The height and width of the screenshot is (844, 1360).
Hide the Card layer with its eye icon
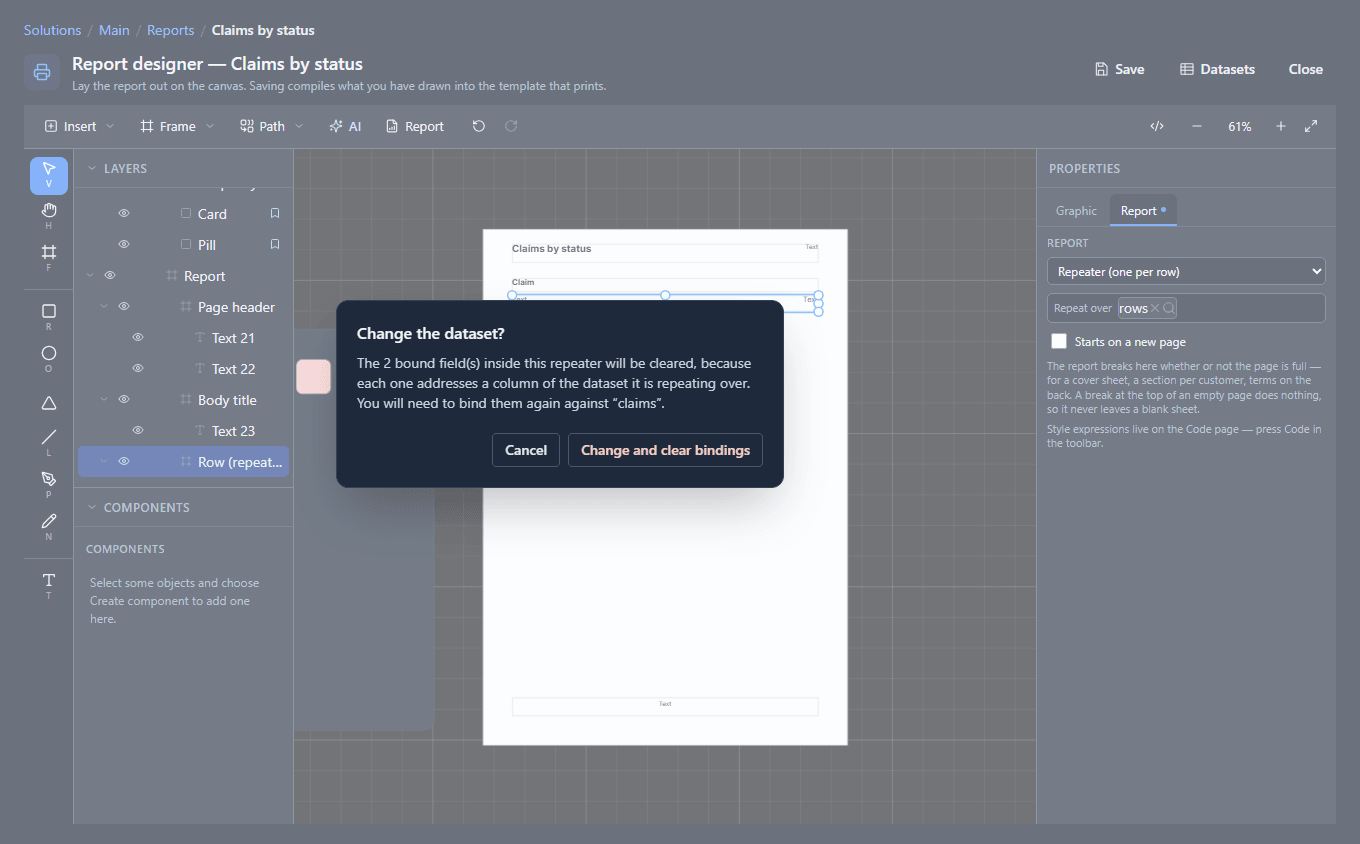click(x=124, y=214)
